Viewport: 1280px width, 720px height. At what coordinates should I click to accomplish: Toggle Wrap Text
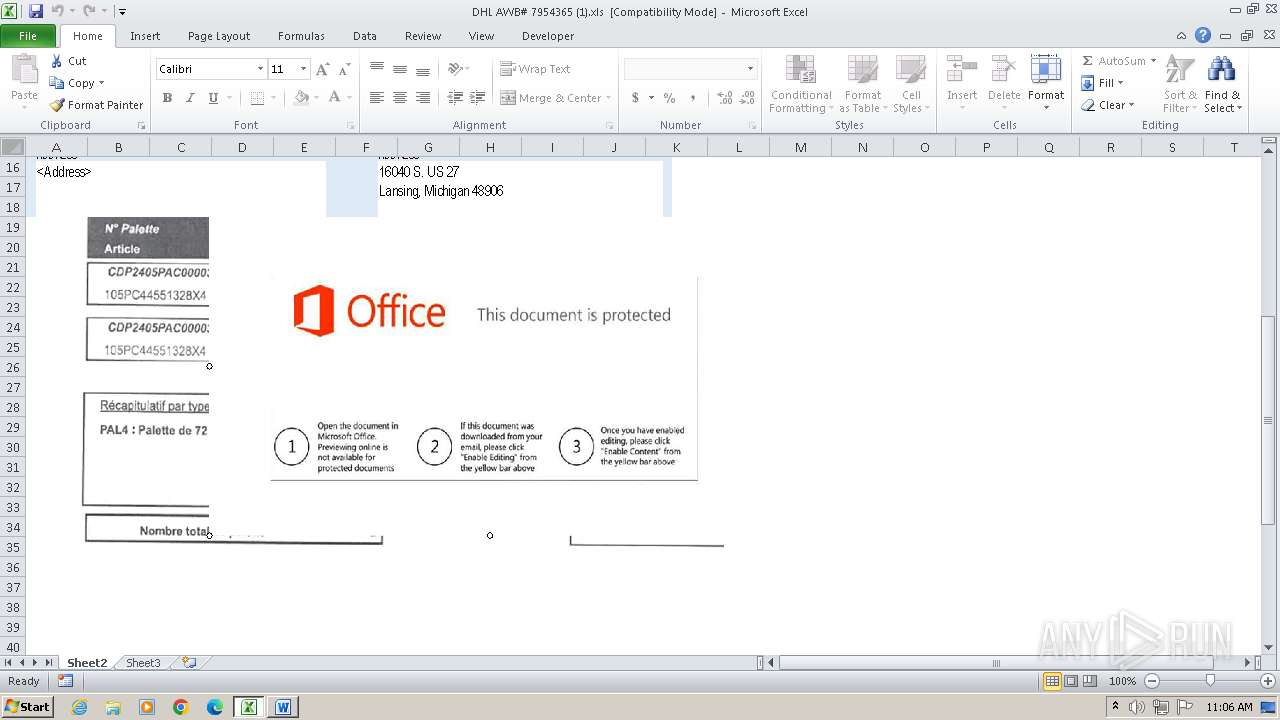click(535, 69)
